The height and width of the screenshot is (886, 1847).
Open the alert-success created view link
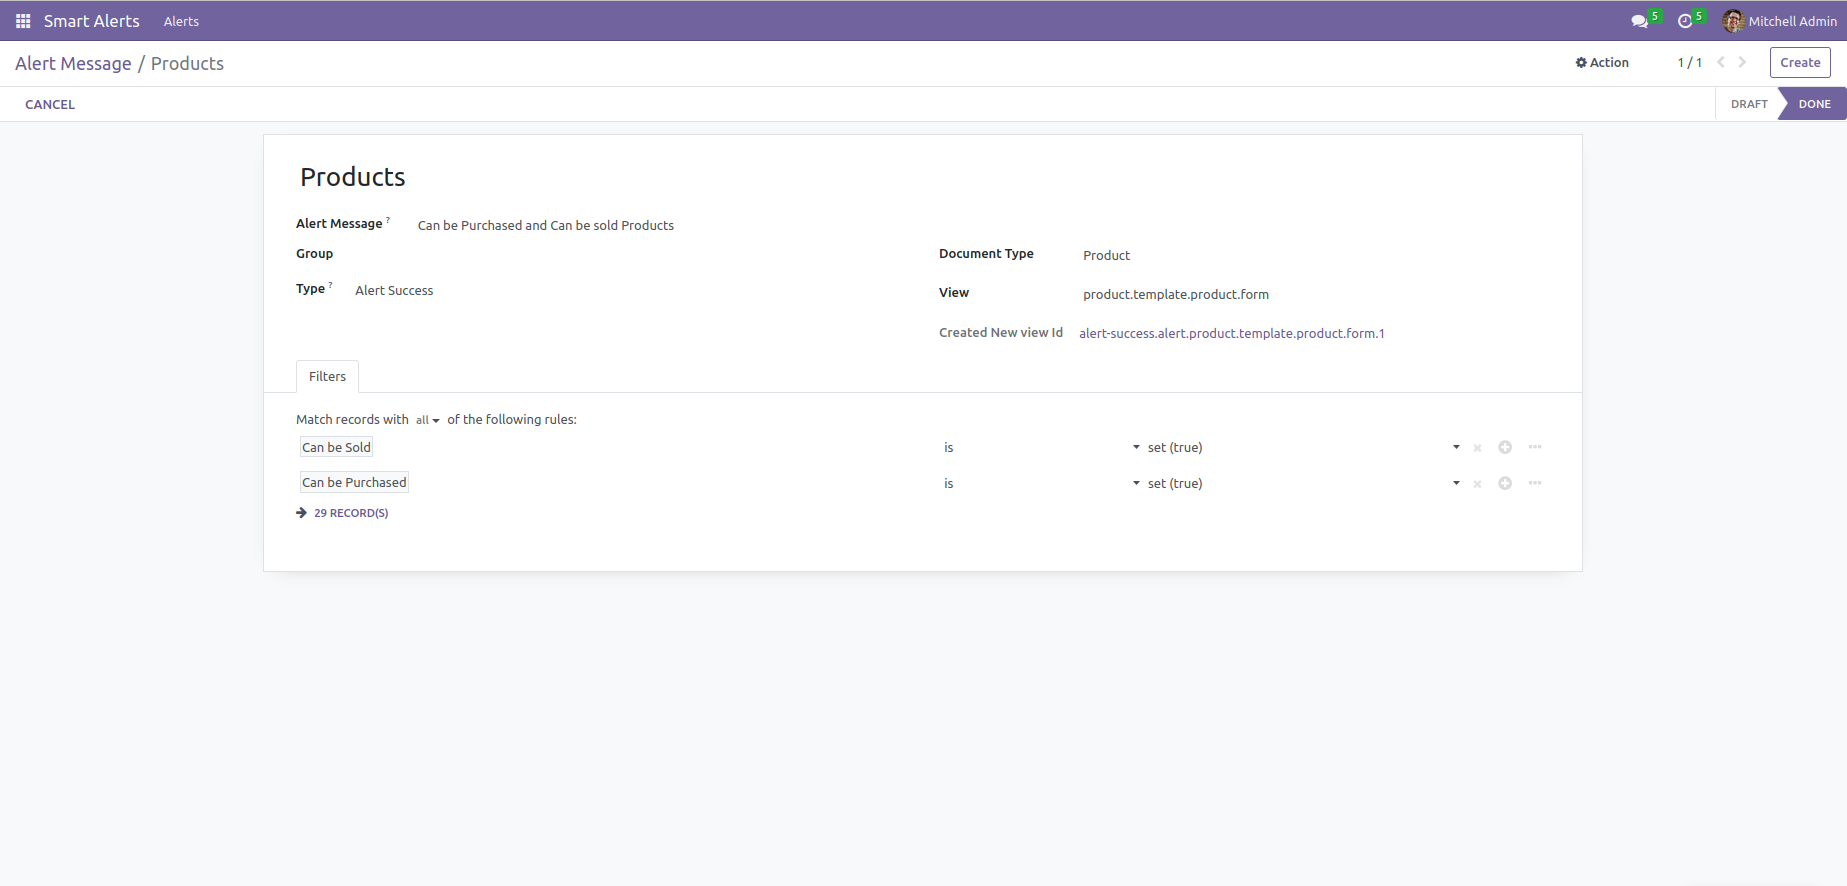tap(1232, 334)
